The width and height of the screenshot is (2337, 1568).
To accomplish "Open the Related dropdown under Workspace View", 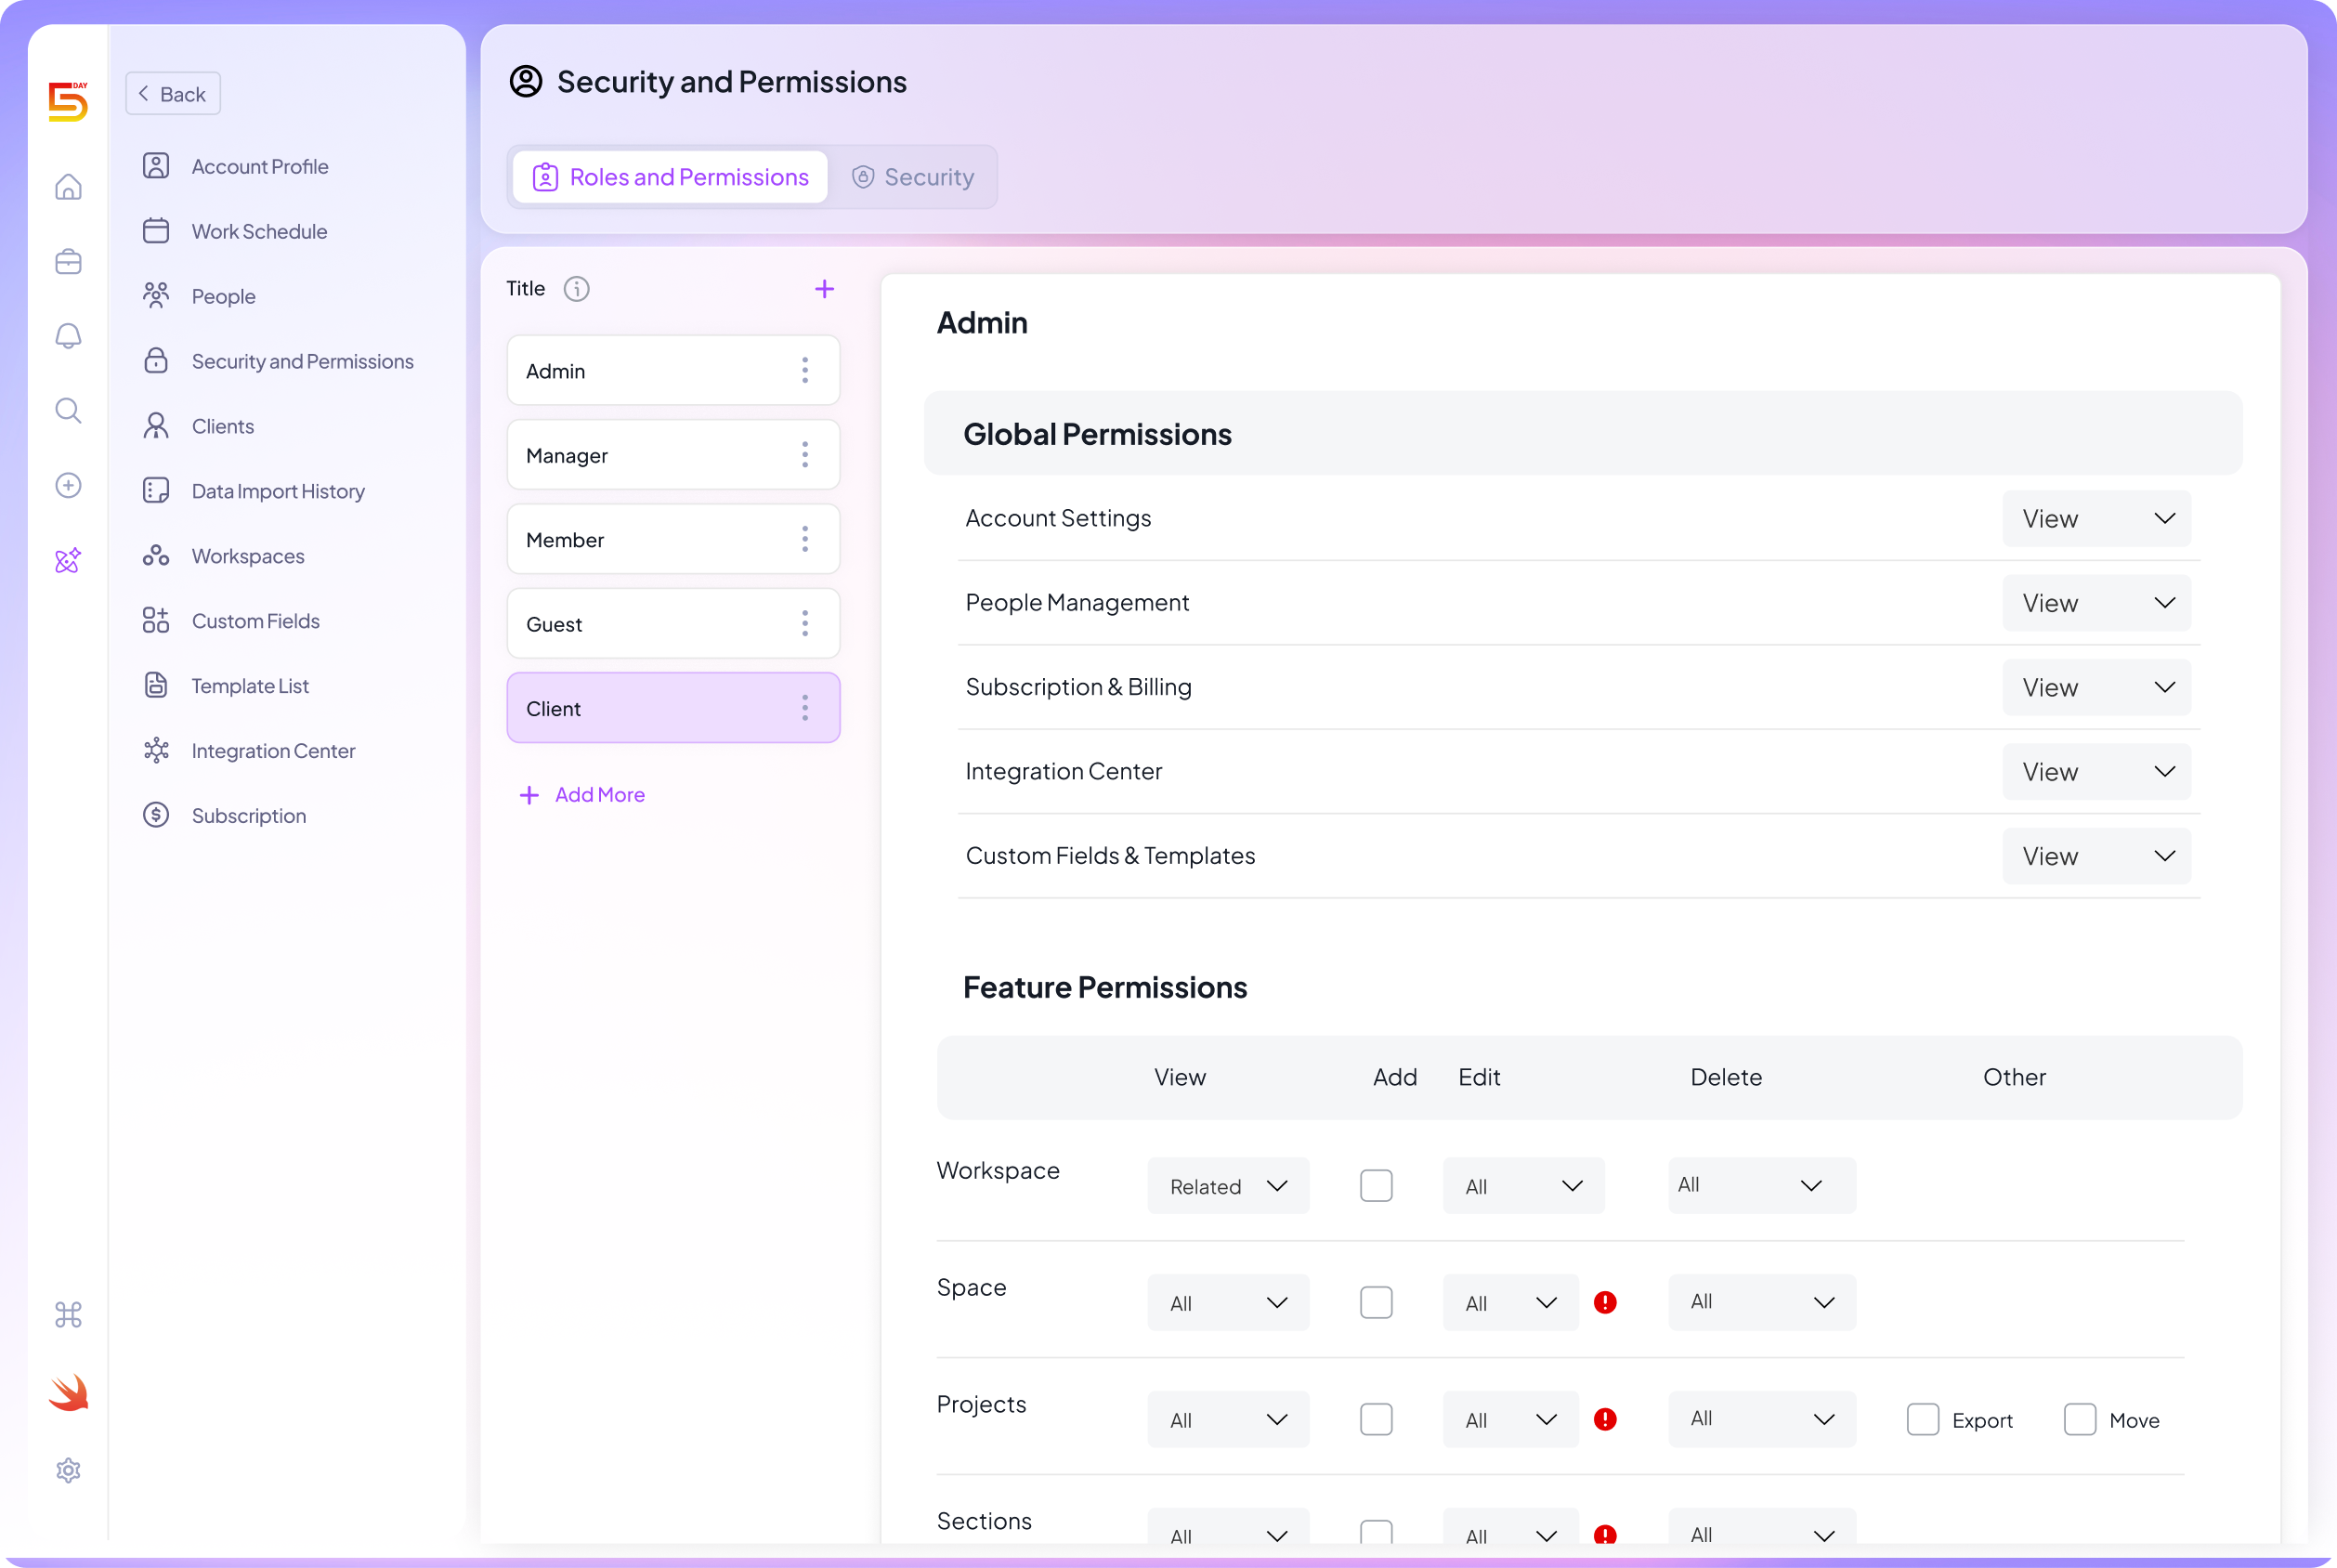I will tap(1228, 1185).
